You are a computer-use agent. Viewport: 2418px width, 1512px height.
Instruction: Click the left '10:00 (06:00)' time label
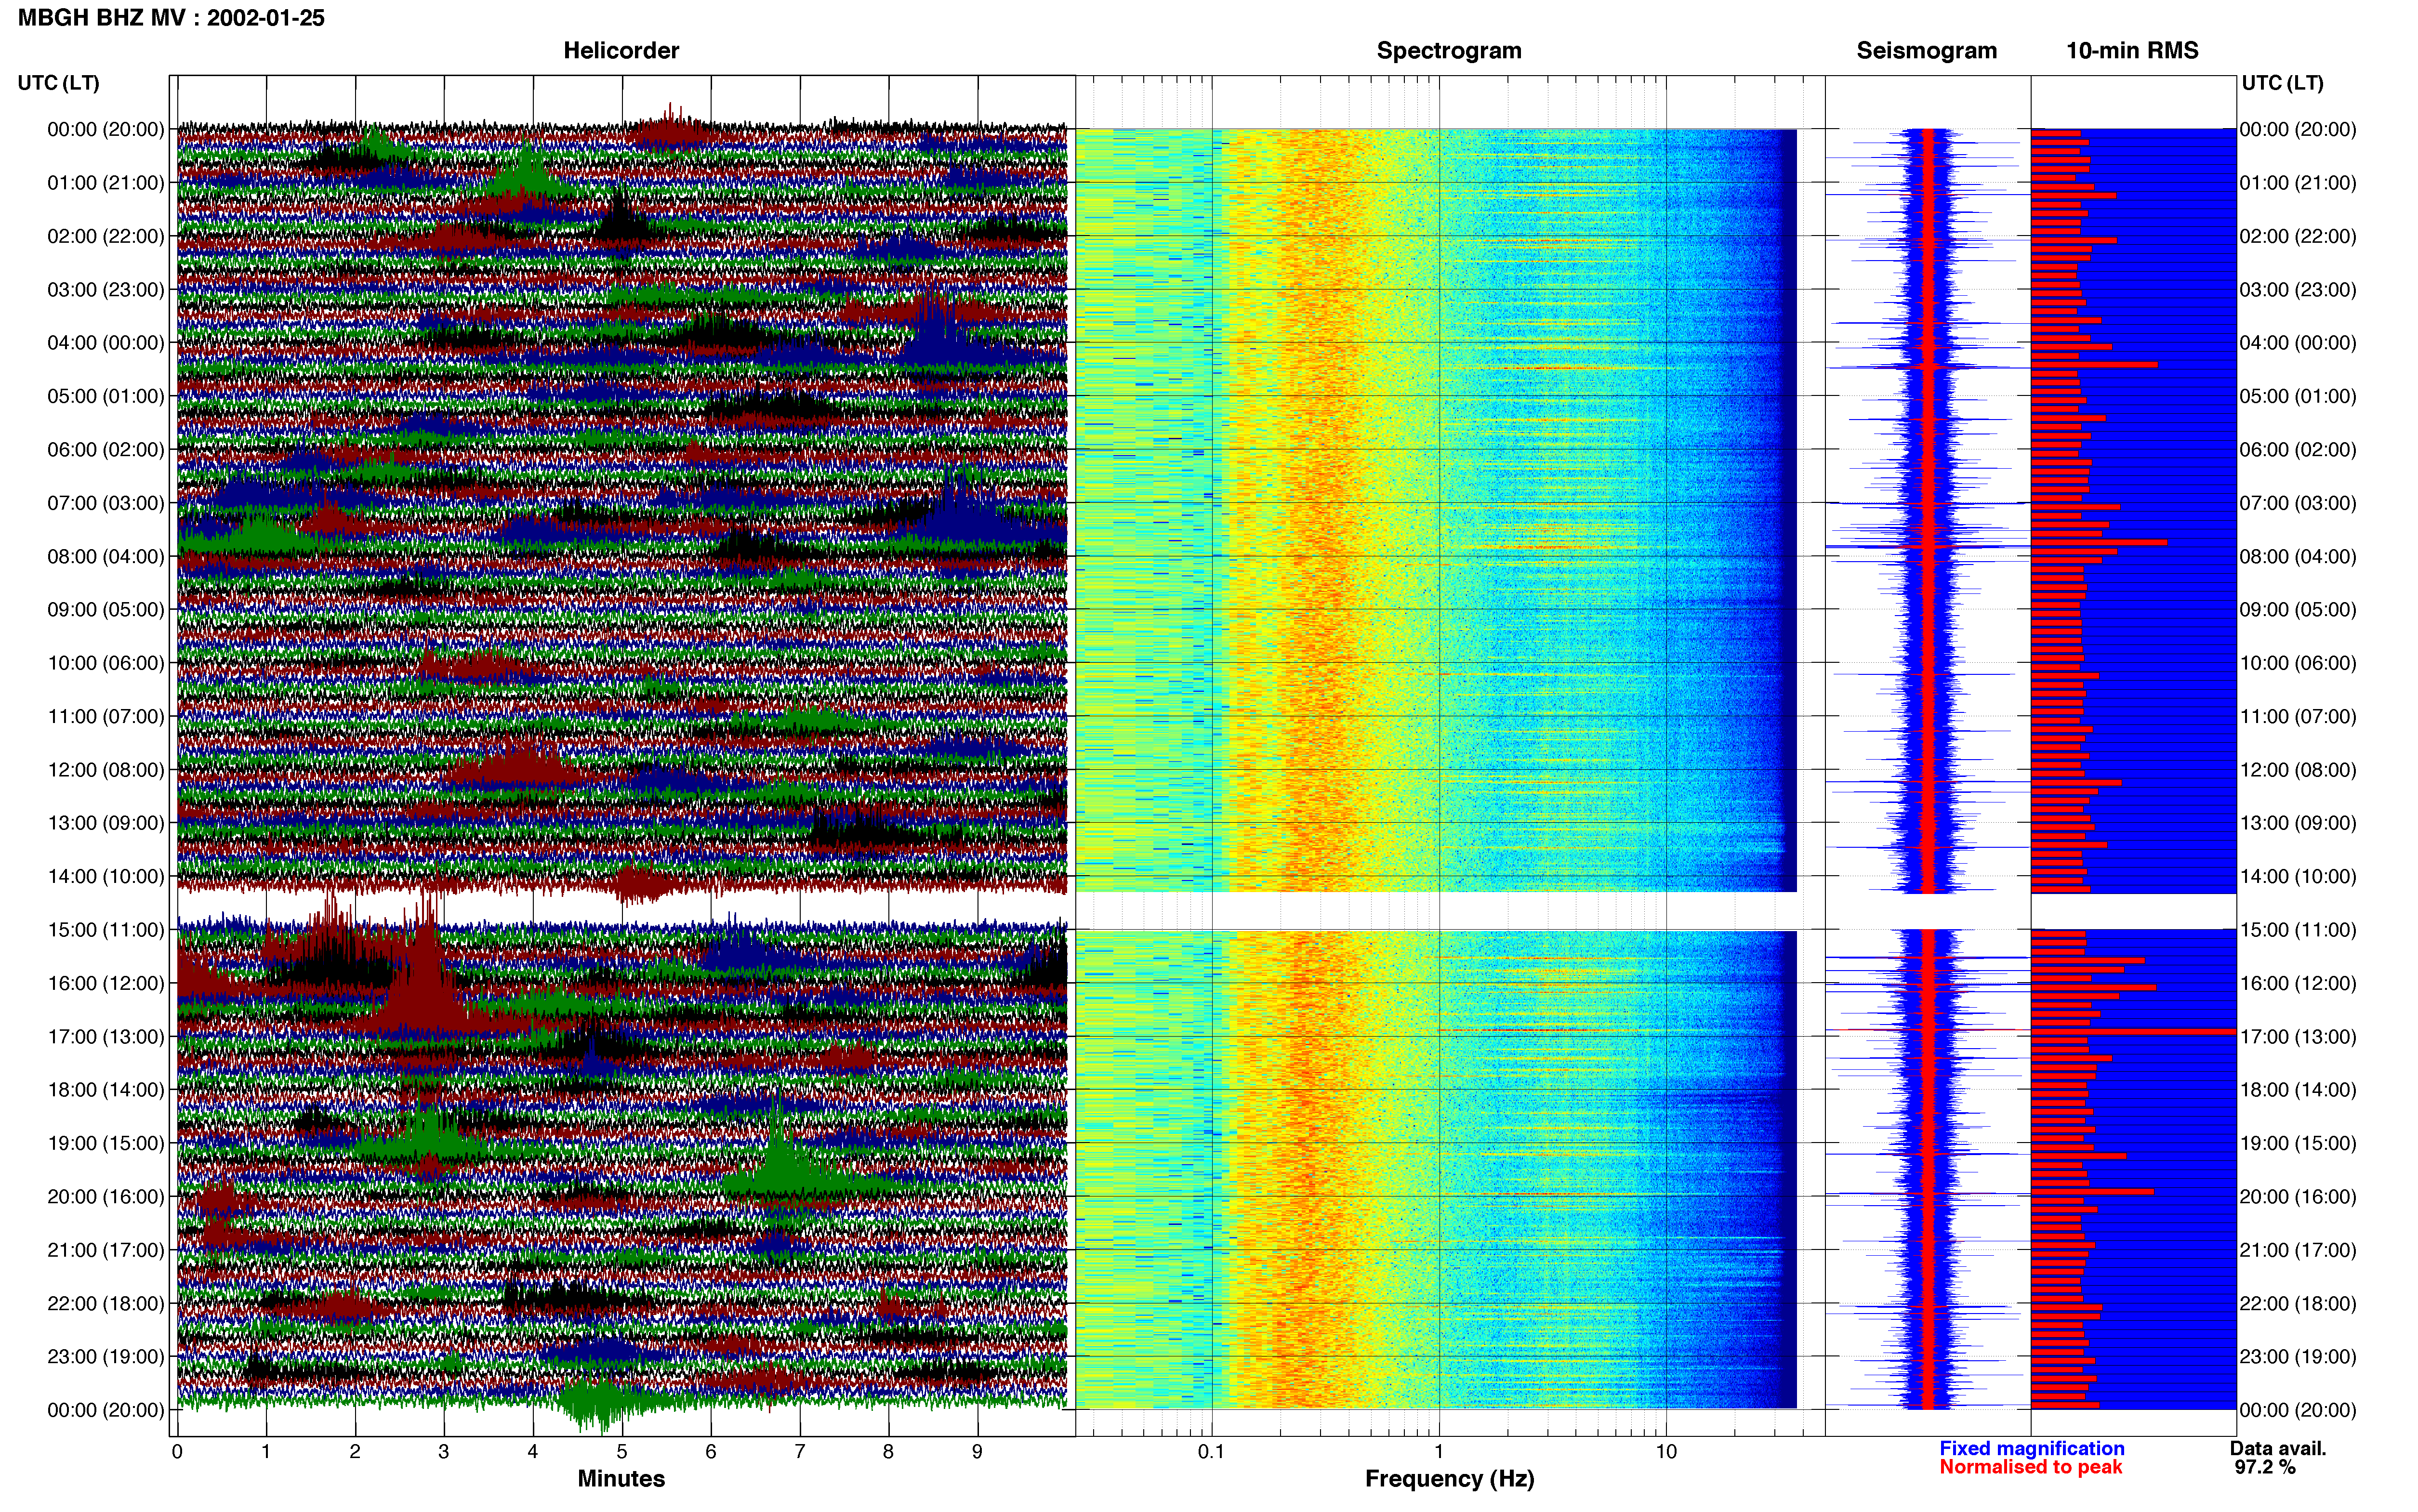pos(106,663)
